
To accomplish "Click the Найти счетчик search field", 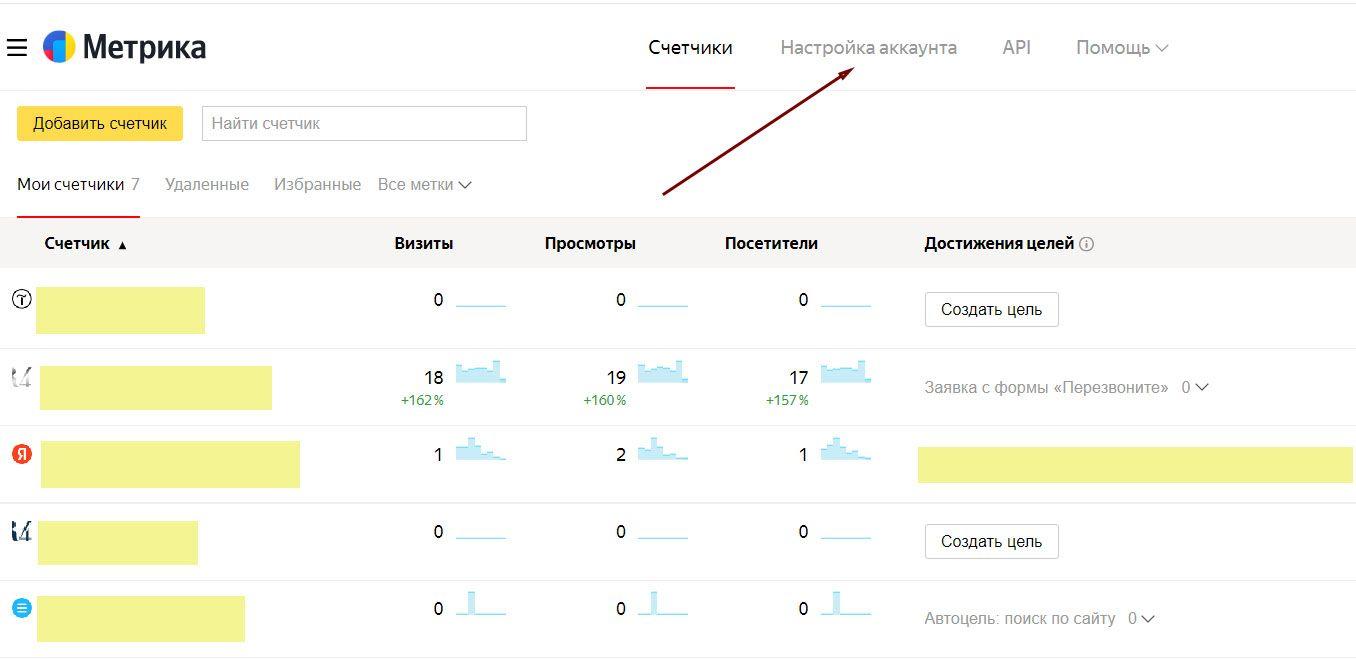I will (364, 123).
